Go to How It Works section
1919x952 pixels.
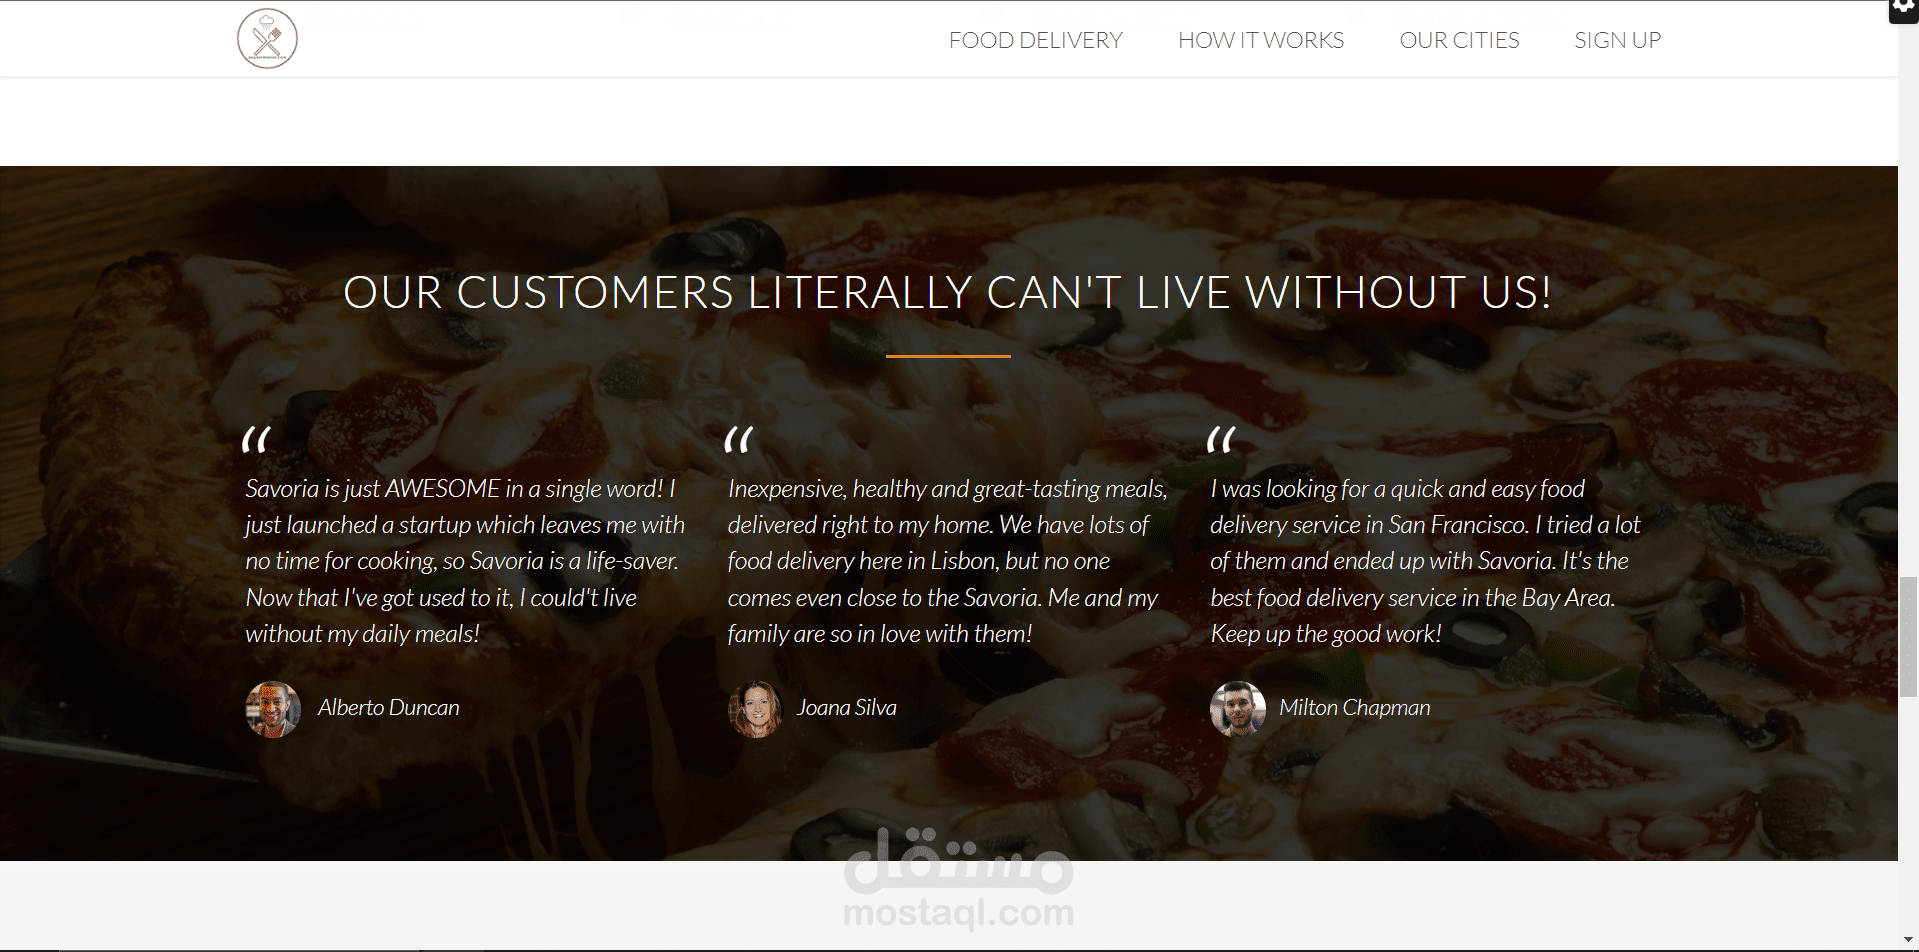1260,40
